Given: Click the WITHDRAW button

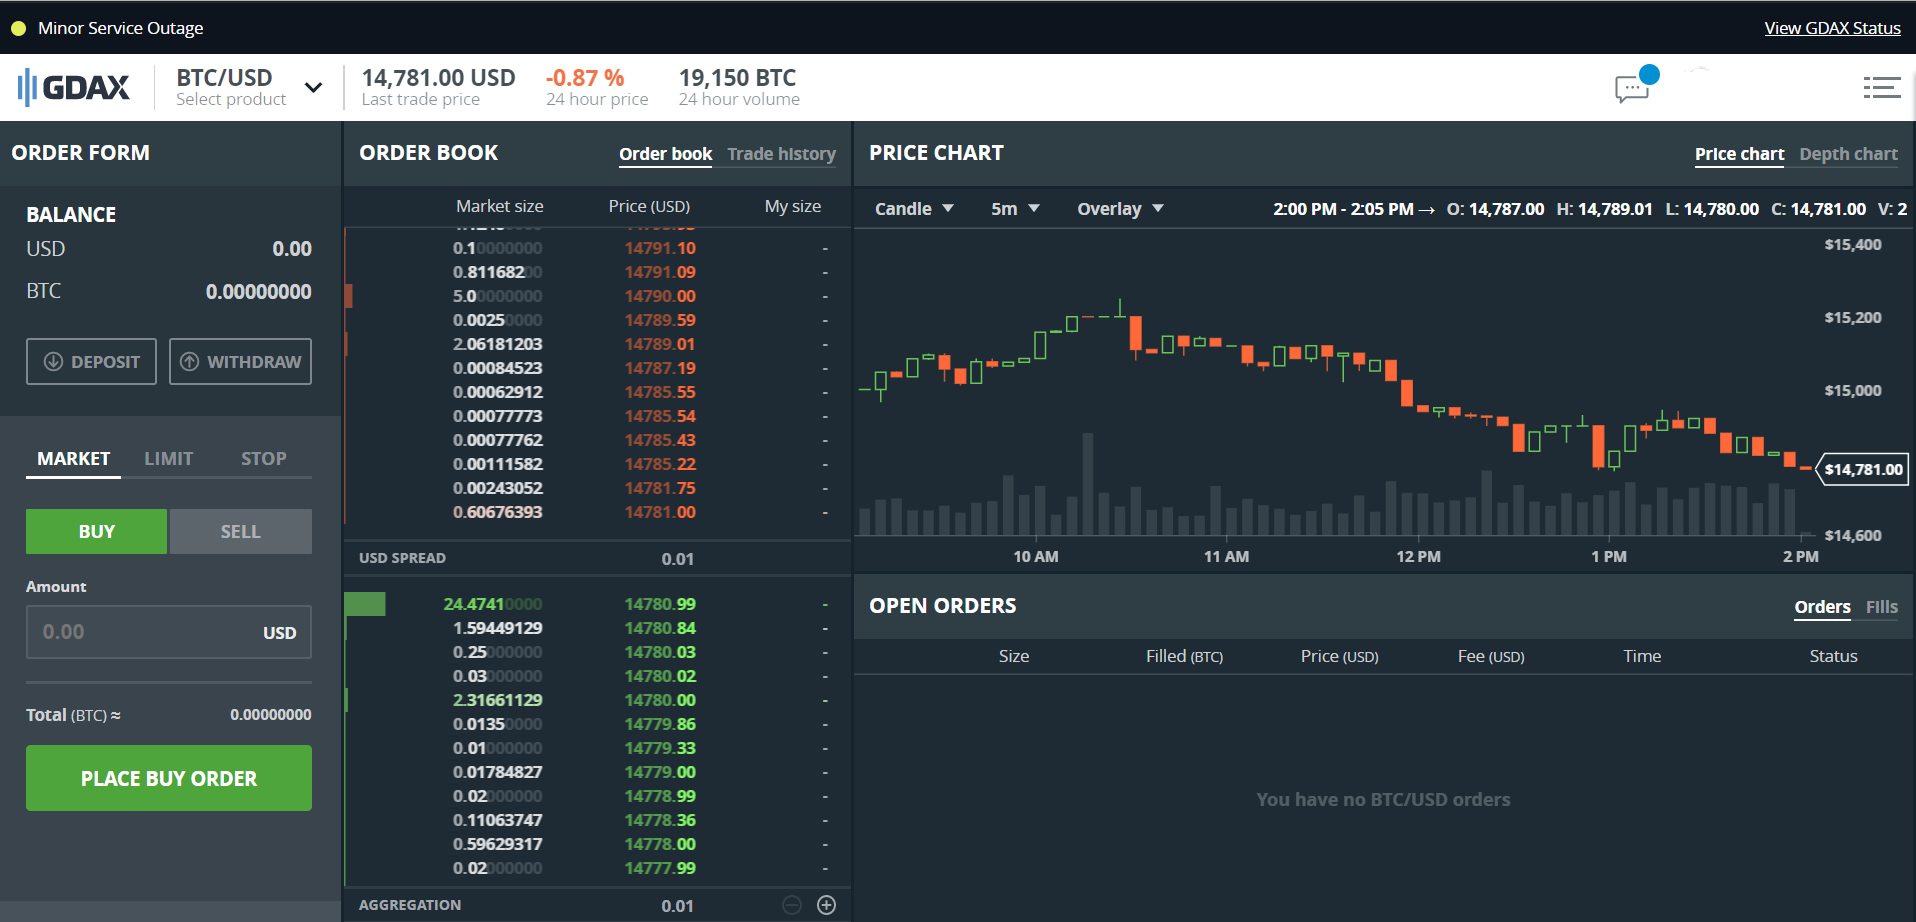Looking at the screenshot, I should click(x=240, y=362).
